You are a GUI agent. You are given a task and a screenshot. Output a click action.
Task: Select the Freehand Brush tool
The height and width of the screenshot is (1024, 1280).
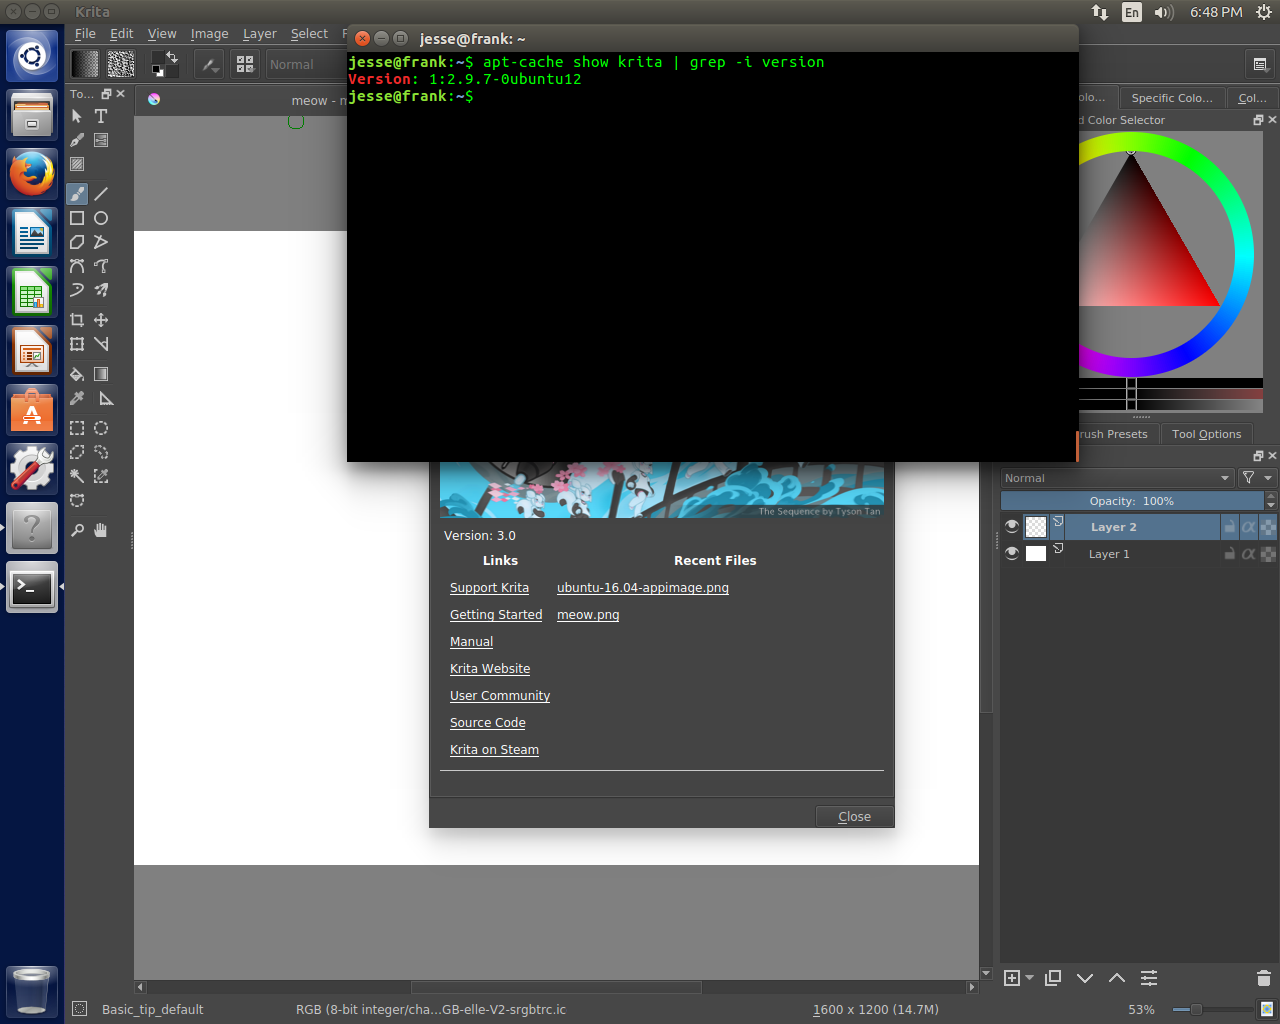[77, 194]
